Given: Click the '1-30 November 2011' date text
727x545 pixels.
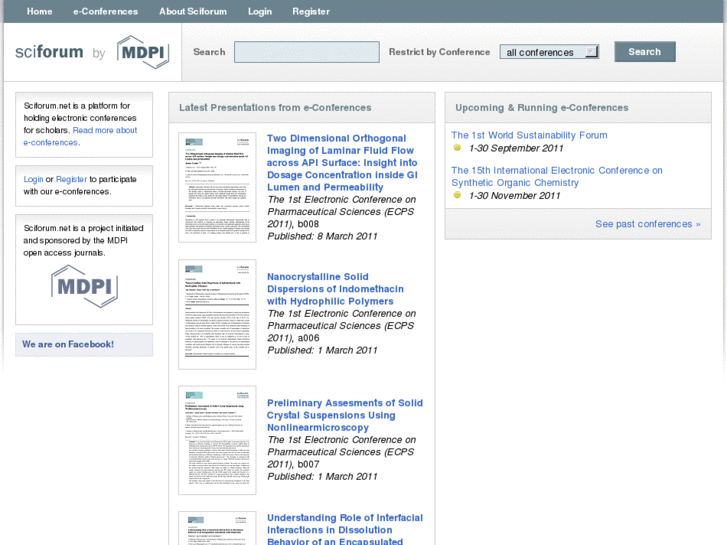Looking at the screenshot, I should coord(515,196).
